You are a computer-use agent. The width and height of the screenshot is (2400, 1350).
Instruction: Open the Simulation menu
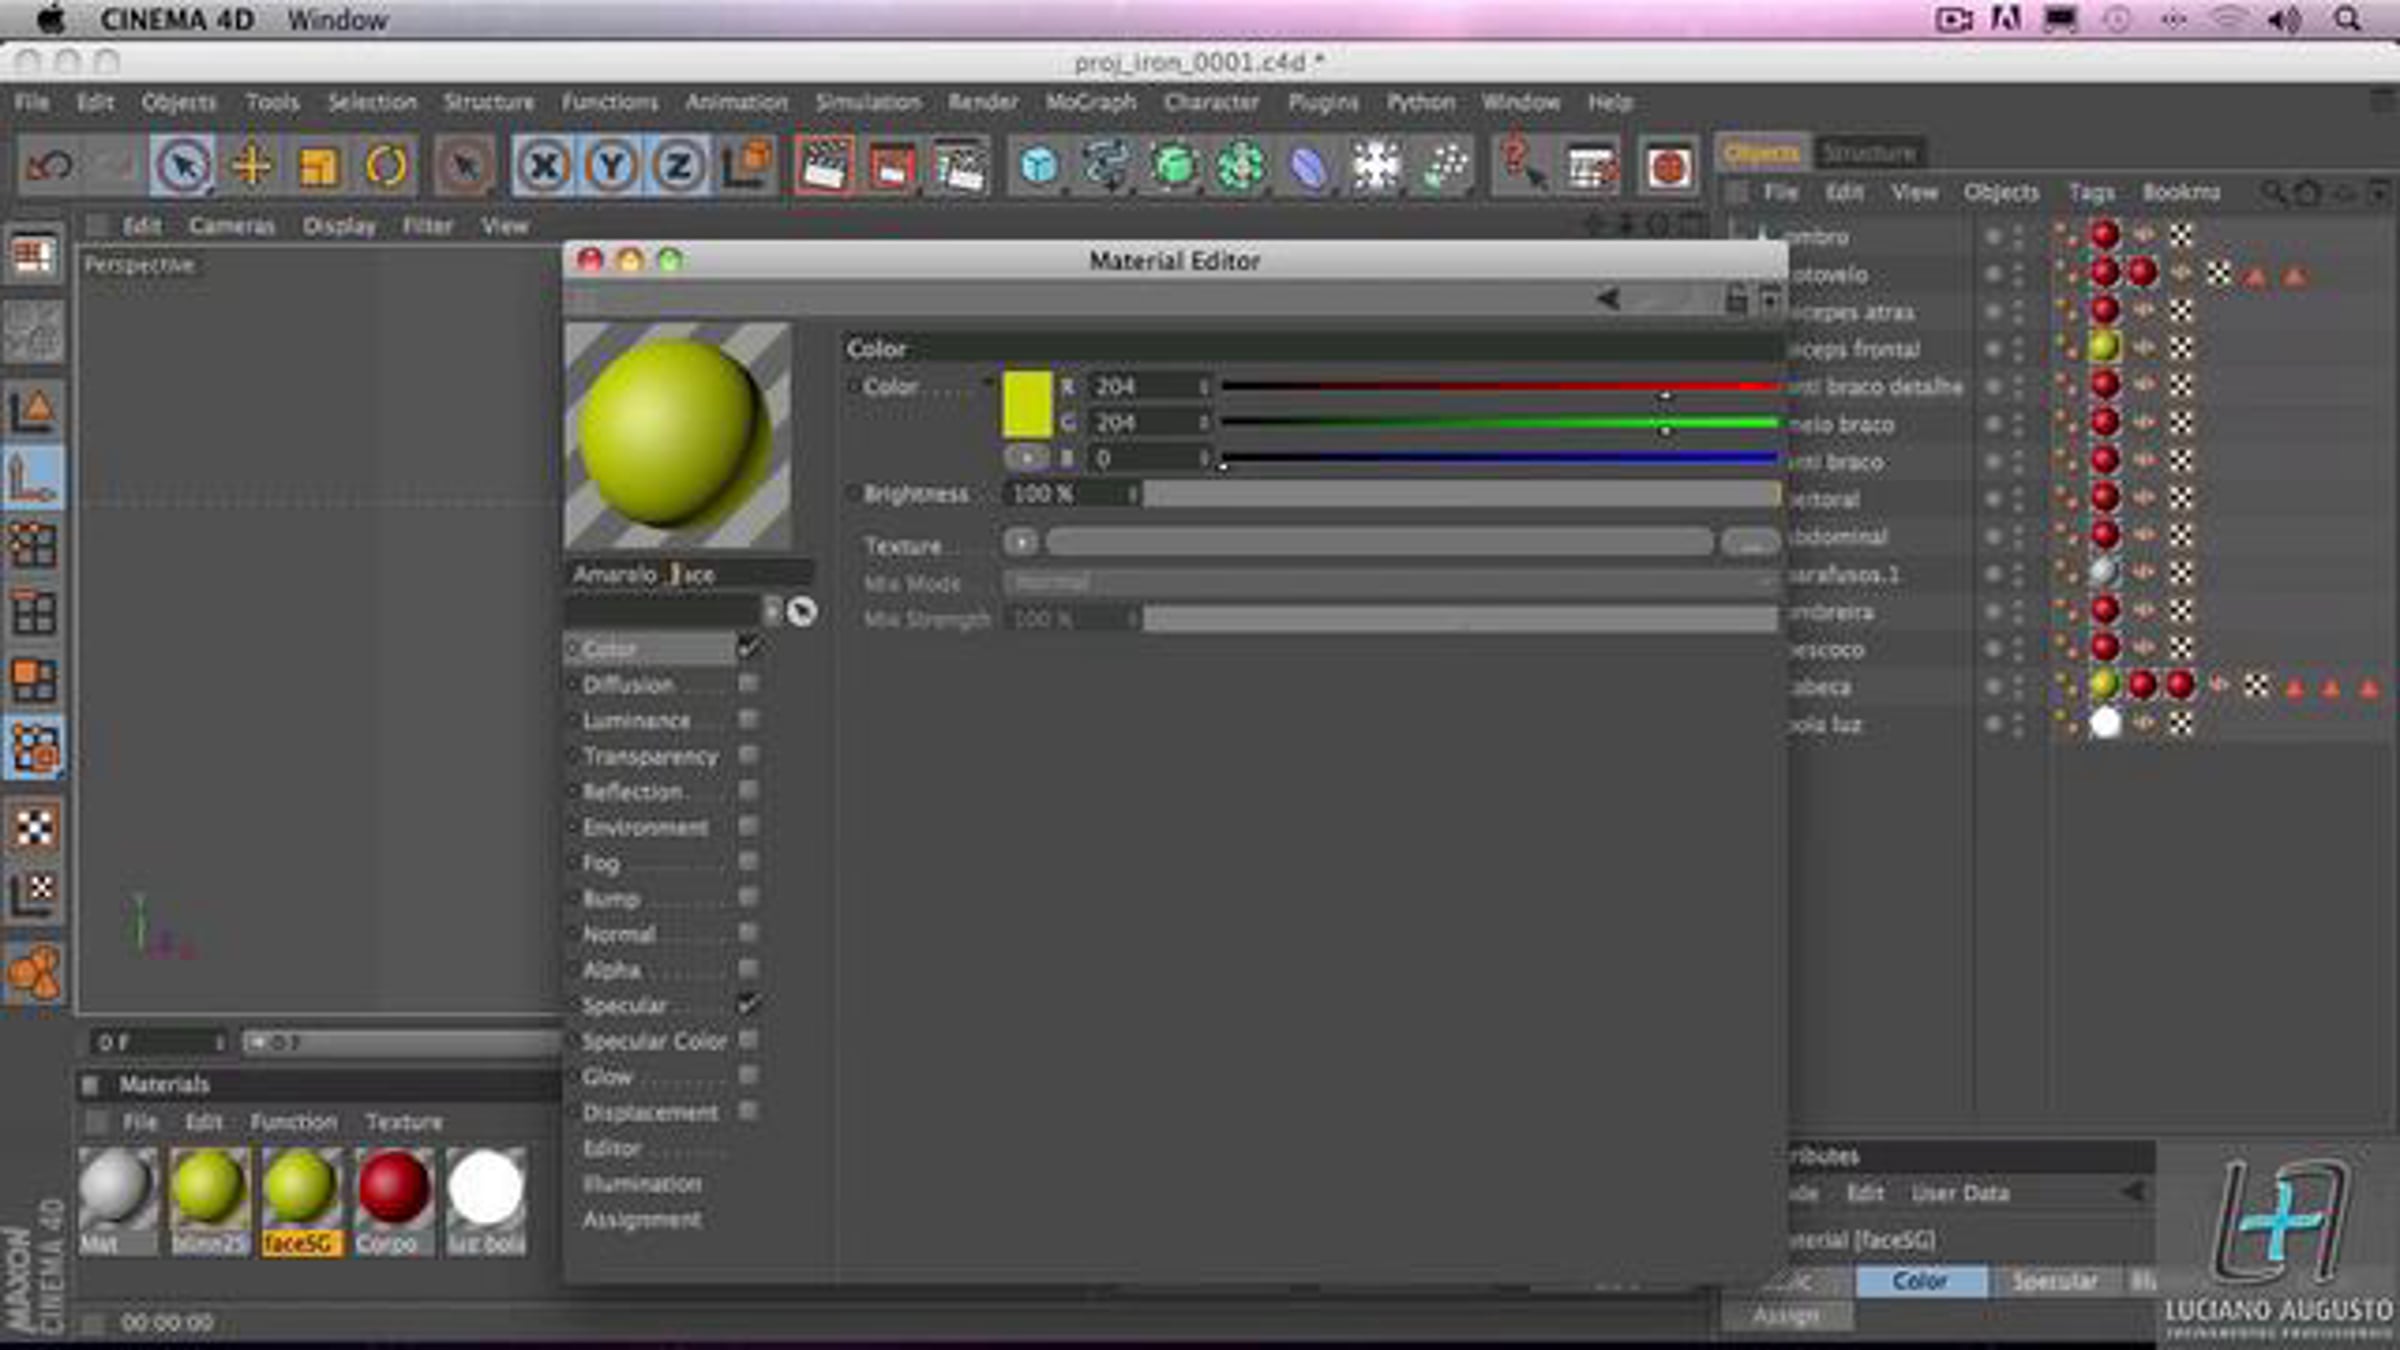coord(868,102)
